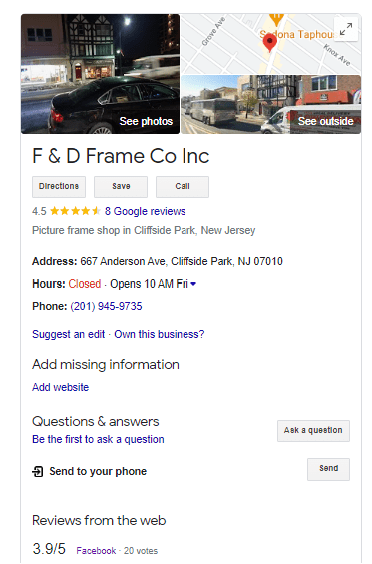Click the Call button
The image size is (372, 564).
tap(182, 187)
